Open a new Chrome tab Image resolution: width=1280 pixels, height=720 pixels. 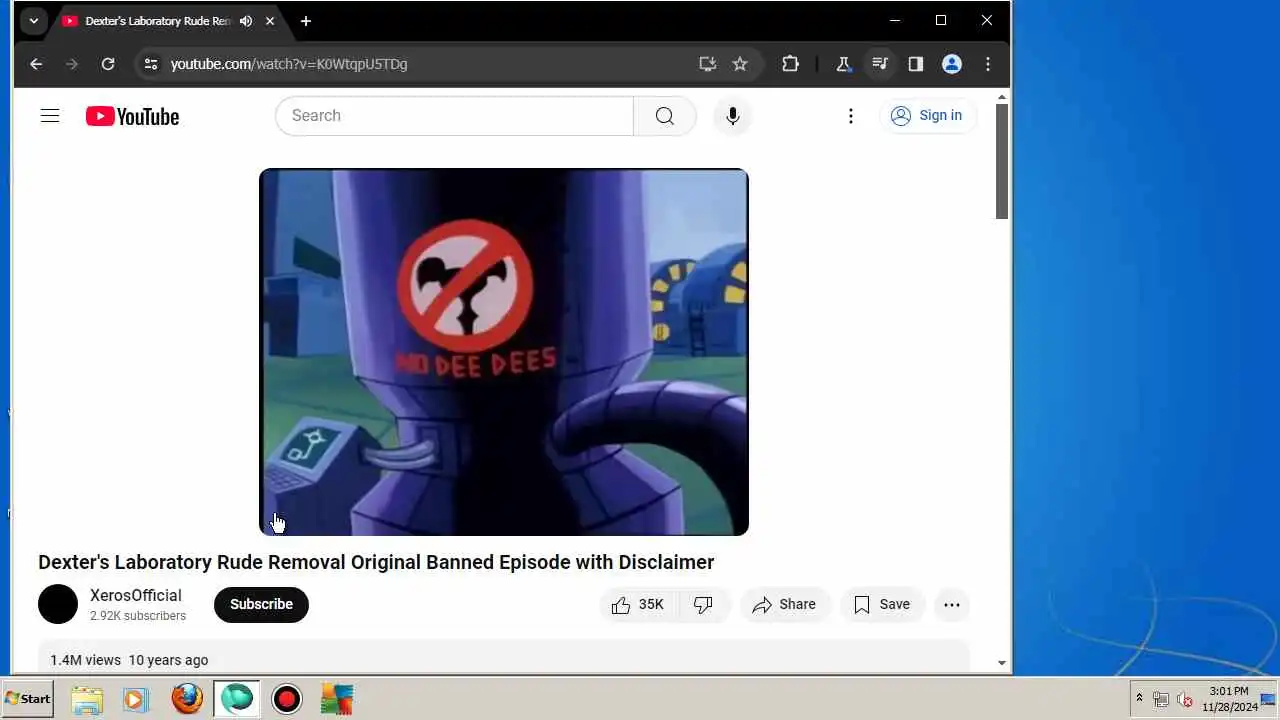(306, 21)
